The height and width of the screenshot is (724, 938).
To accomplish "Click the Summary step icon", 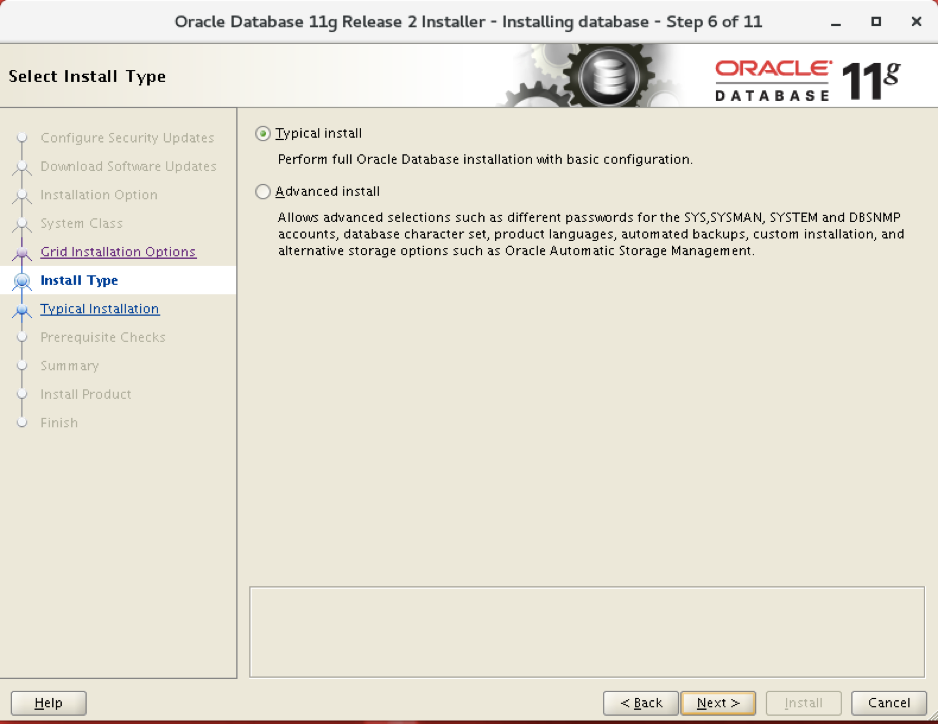I will [x=22, y=366].
